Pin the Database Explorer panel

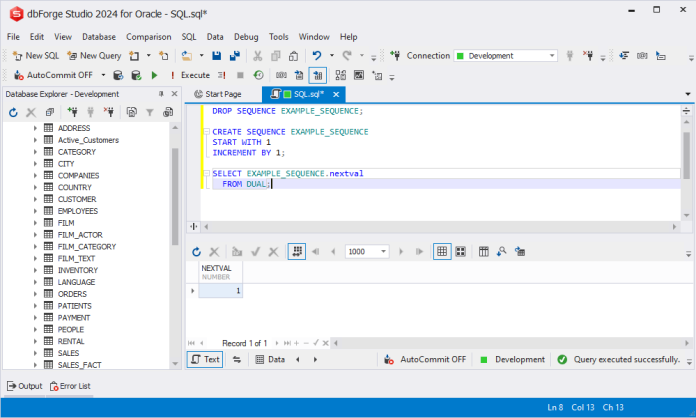(161, 94)
